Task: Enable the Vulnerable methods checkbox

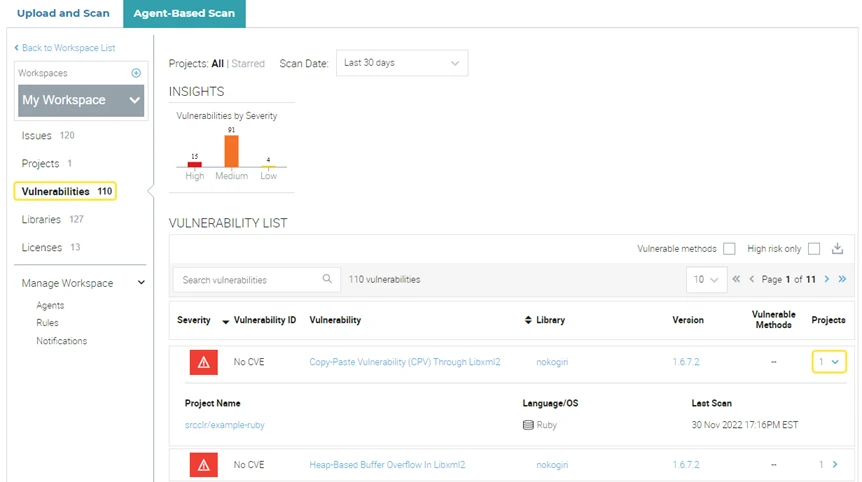Action: [729, 248]
